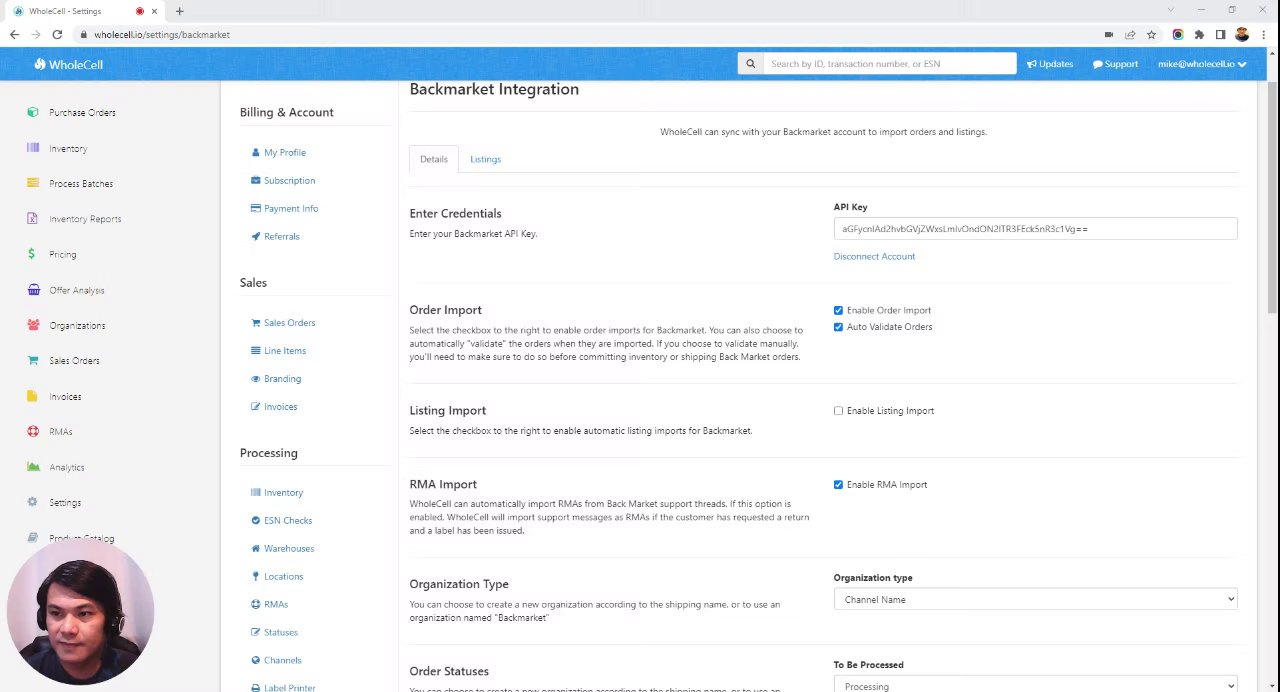Open new browser tab plus icon
Screen dimensions: 1280x692
[x=179, y=11]
